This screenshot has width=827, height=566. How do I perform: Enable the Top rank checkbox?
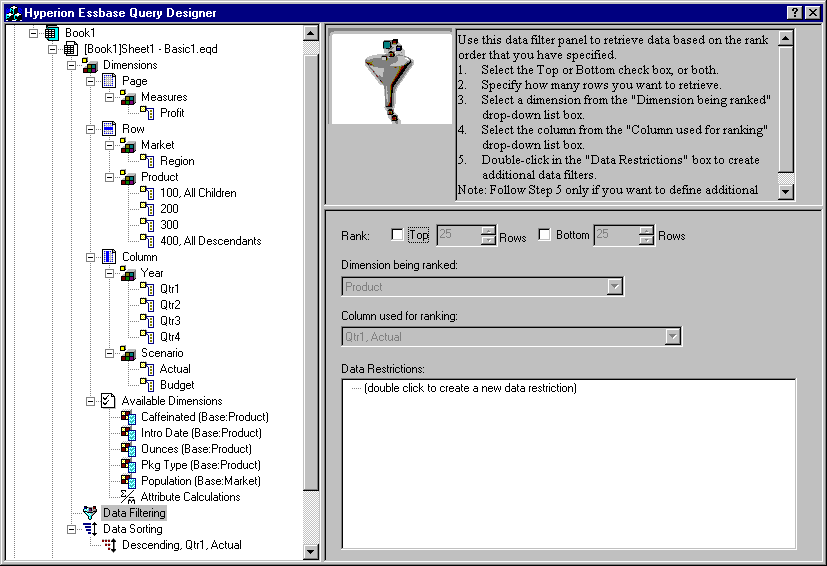pos(398,235)
